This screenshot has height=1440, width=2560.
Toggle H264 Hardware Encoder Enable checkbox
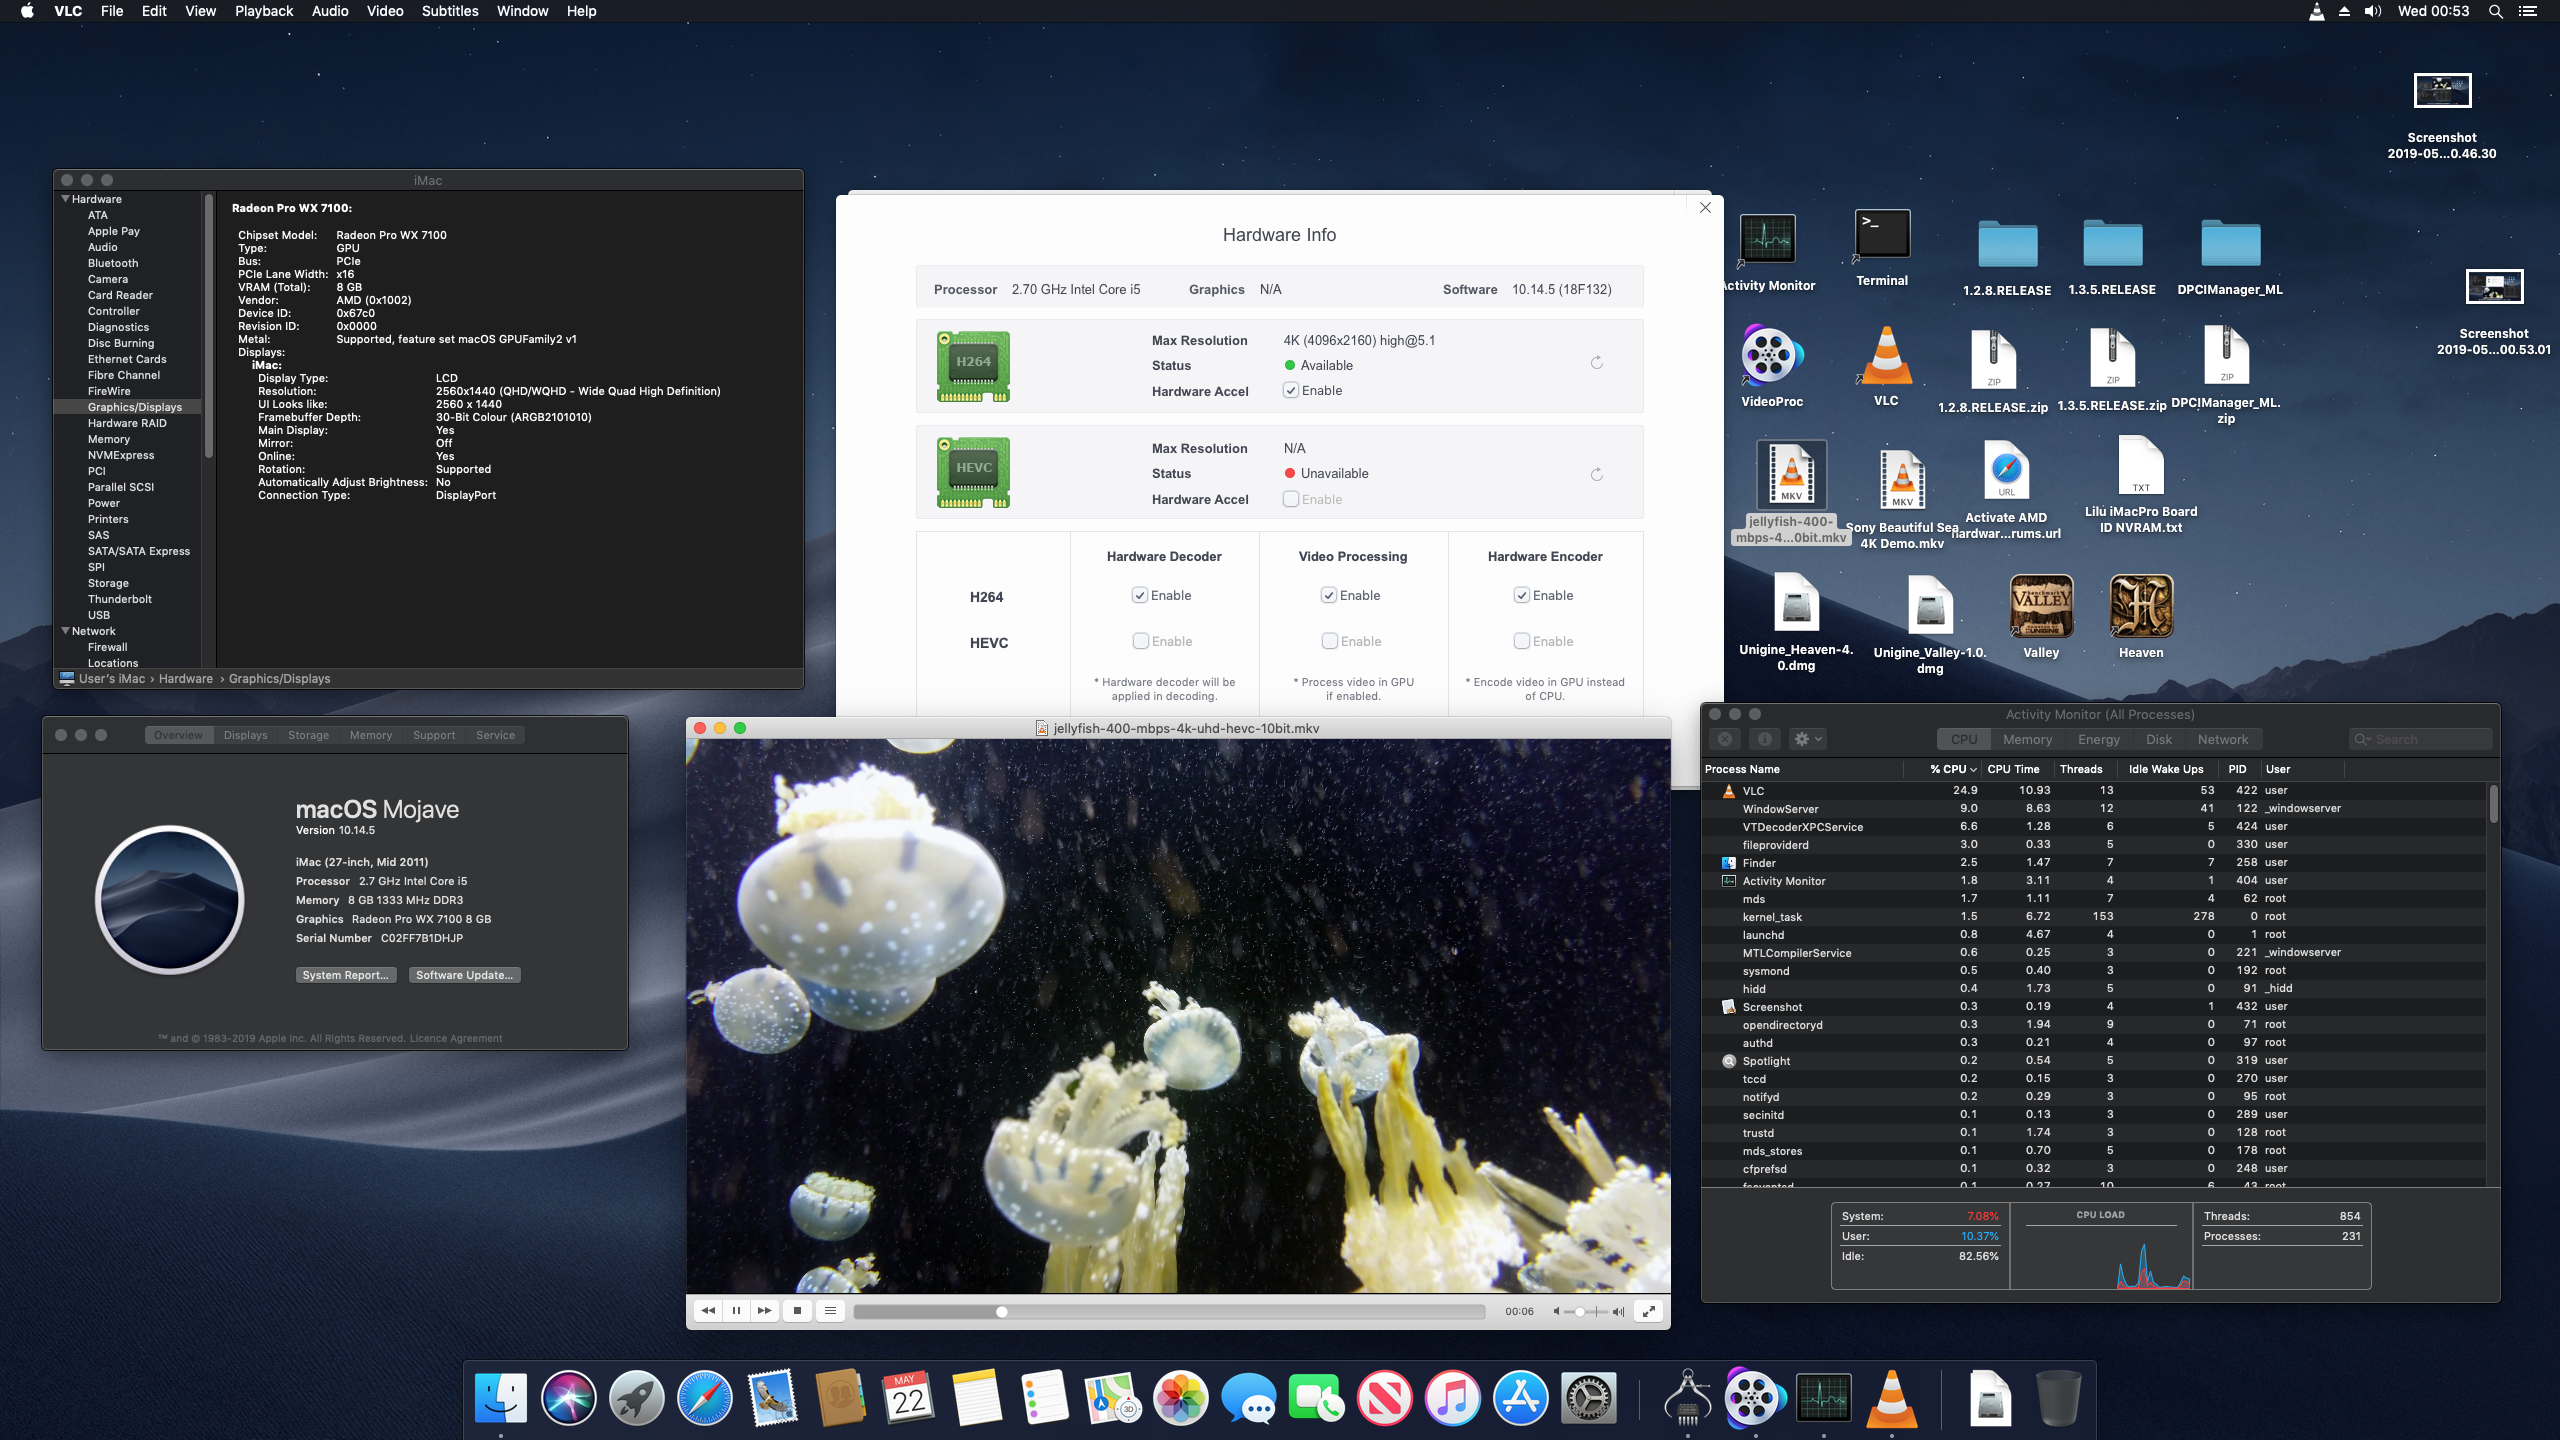[x=1522, y=595]
